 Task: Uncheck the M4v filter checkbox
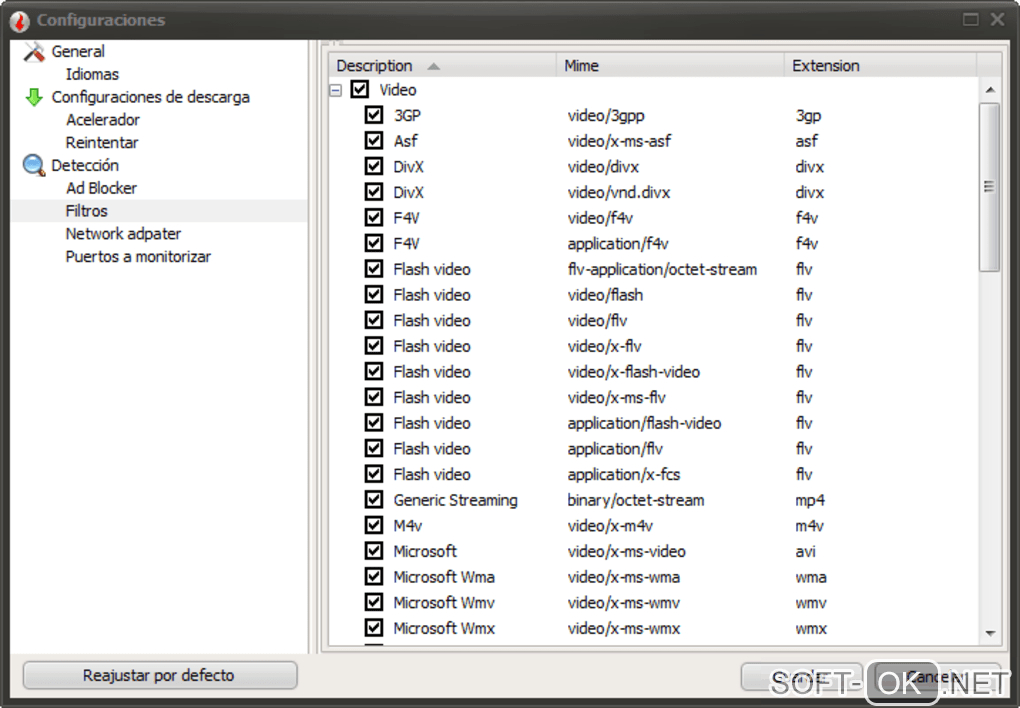373,525
